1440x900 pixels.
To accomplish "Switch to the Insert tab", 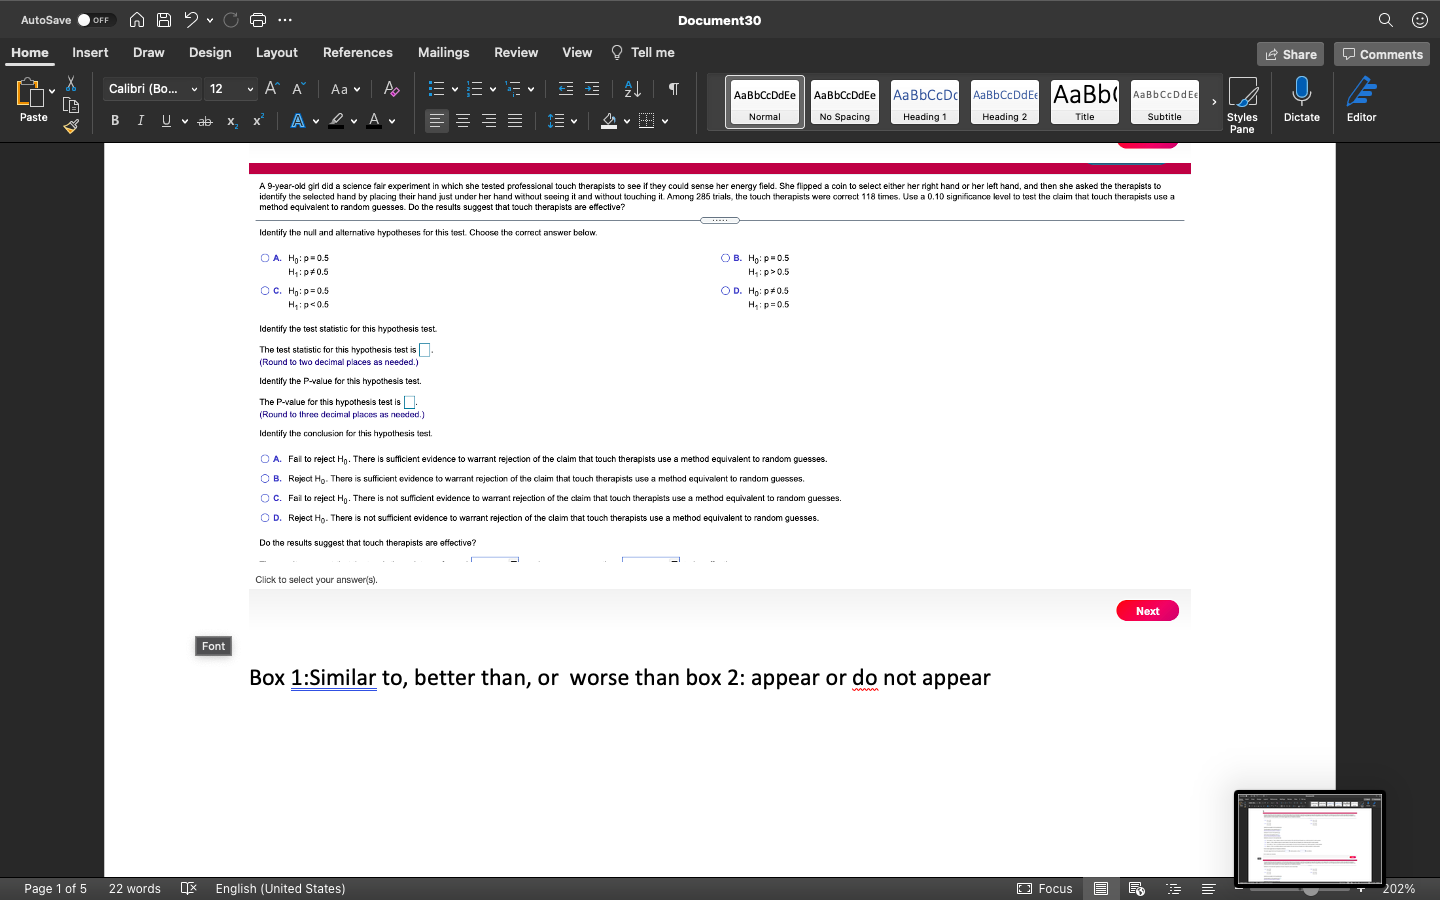I will coord(90,52).
